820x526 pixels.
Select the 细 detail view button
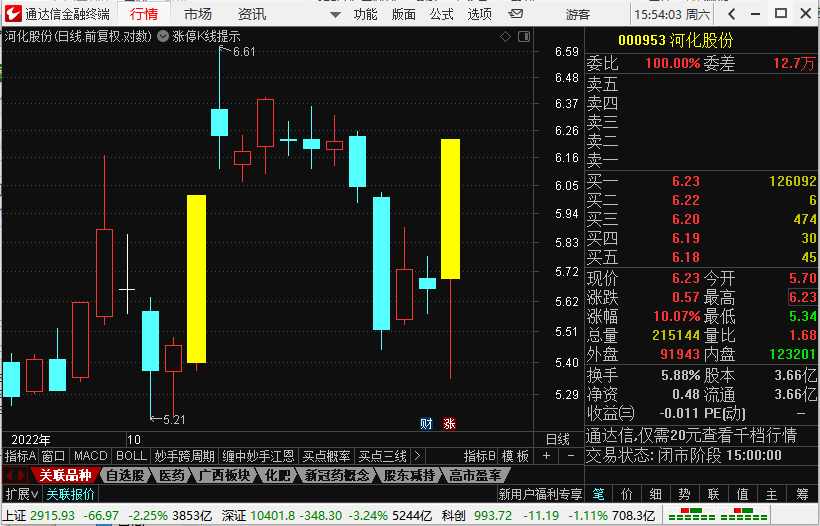click(656, 494)
